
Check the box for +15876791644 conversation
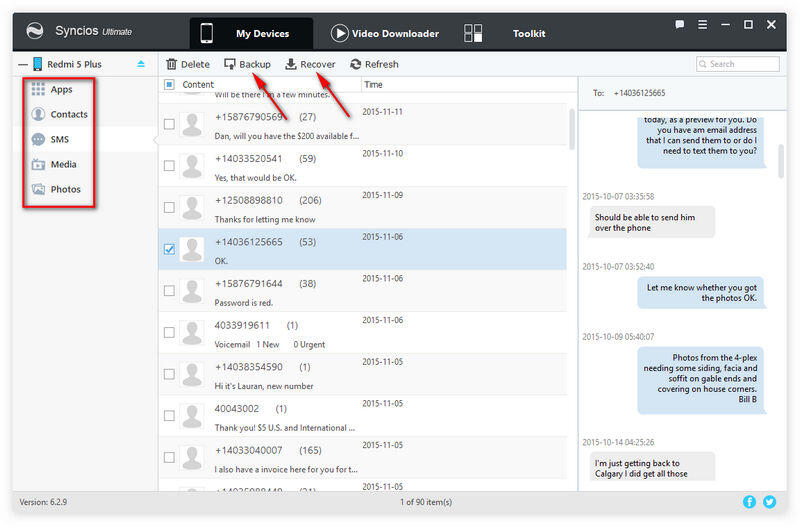click(169, 291)
